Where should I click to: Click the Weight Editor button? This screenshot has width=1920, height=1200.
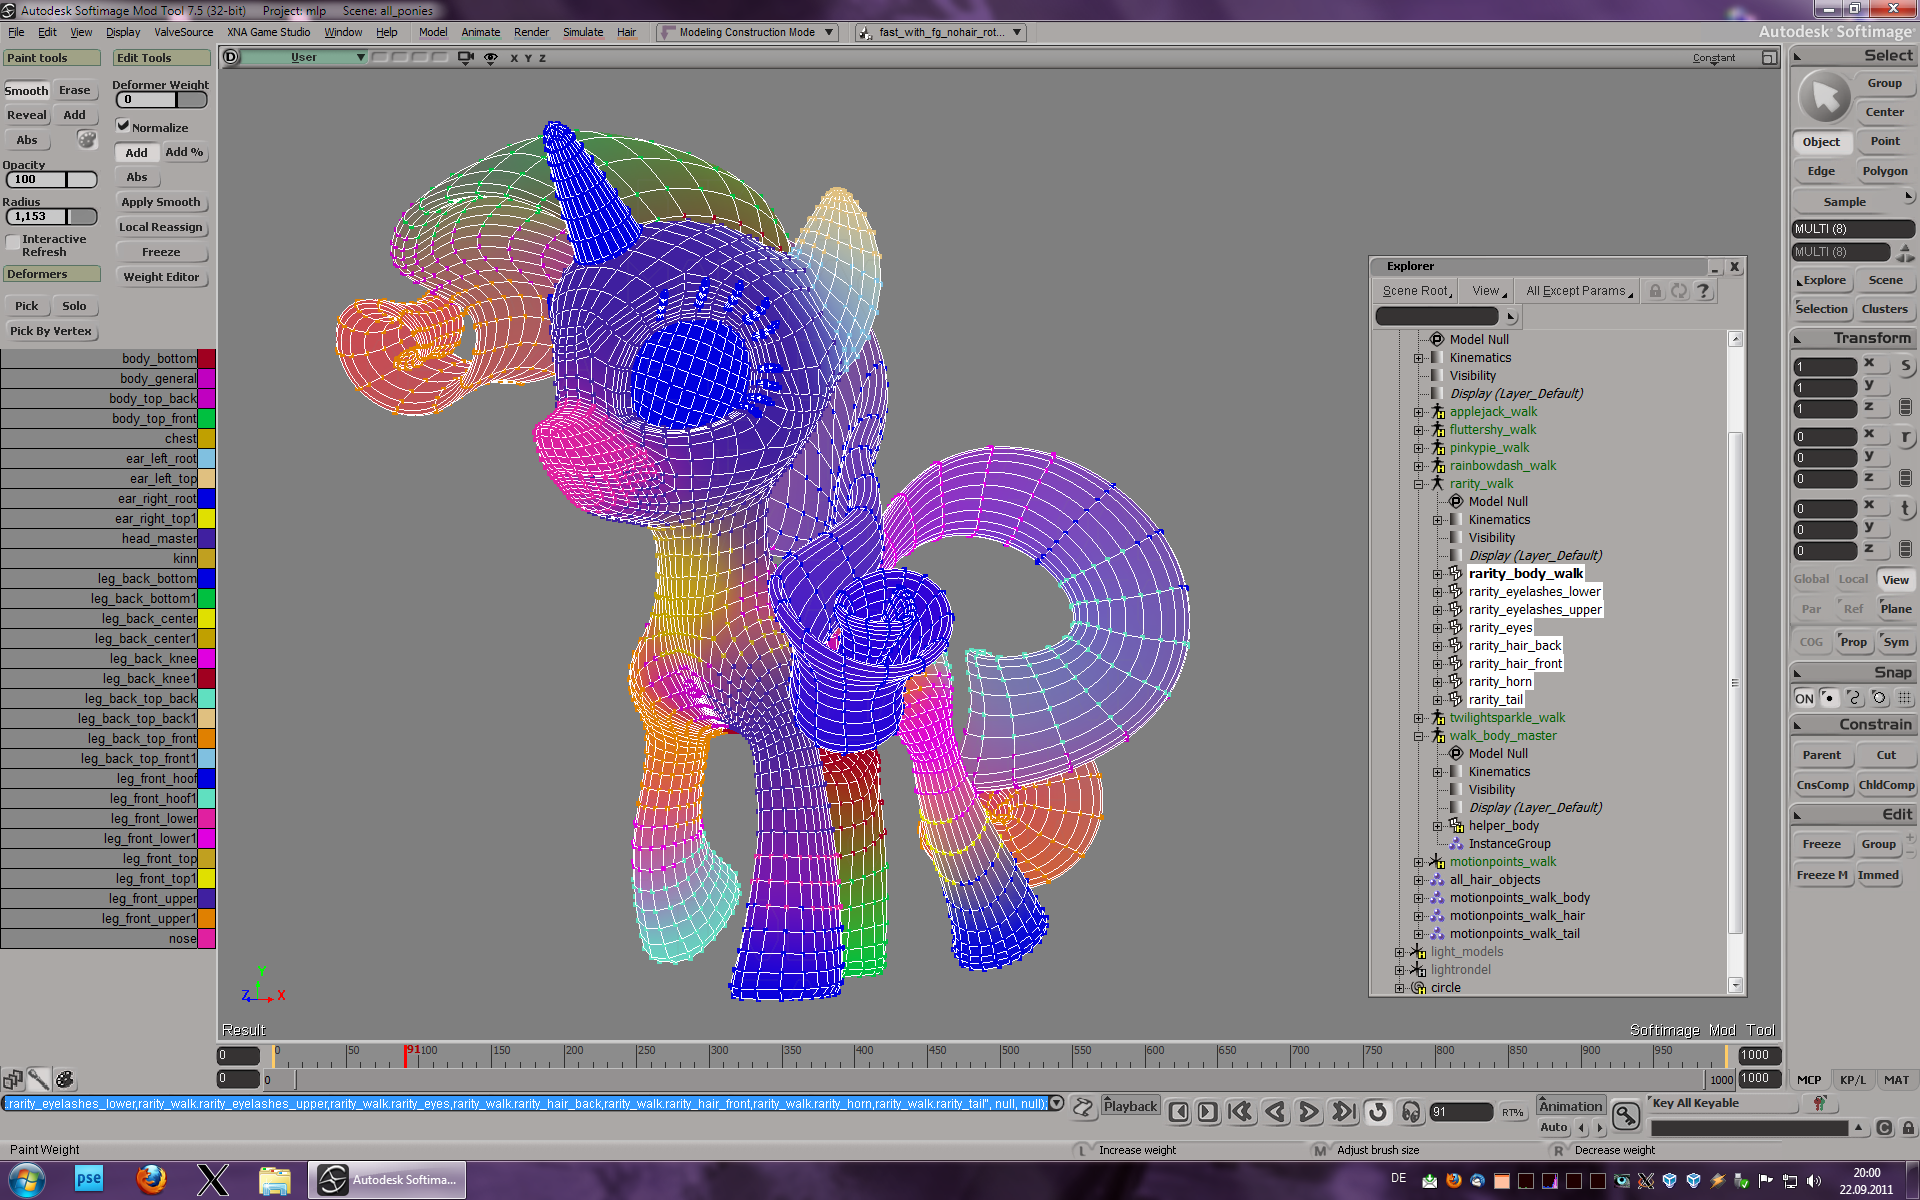pos(161,277)
